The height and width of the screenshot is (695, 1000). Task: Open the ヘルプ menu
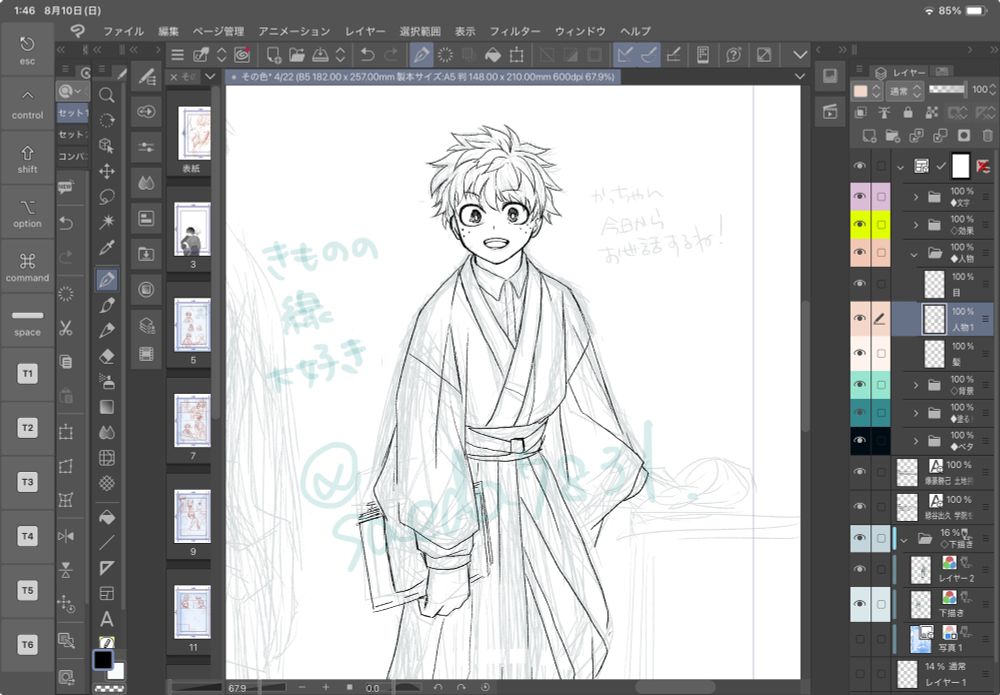pyautogui.click(x=635, y=31)
